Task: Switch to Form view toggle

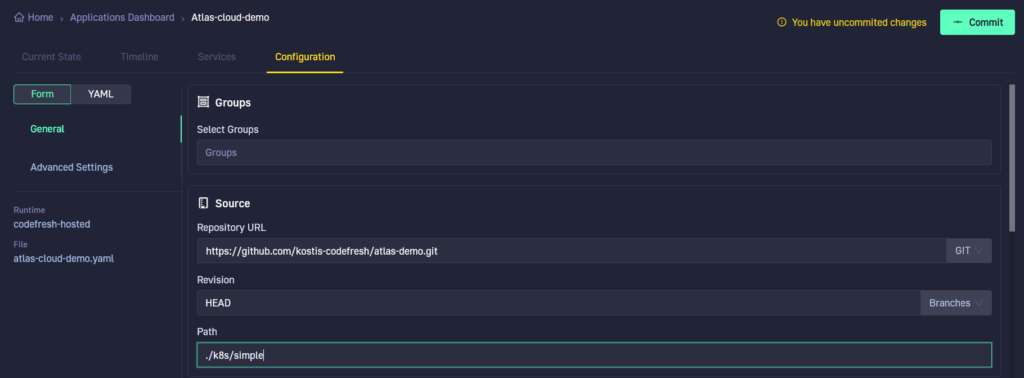Action: [42, 94]
